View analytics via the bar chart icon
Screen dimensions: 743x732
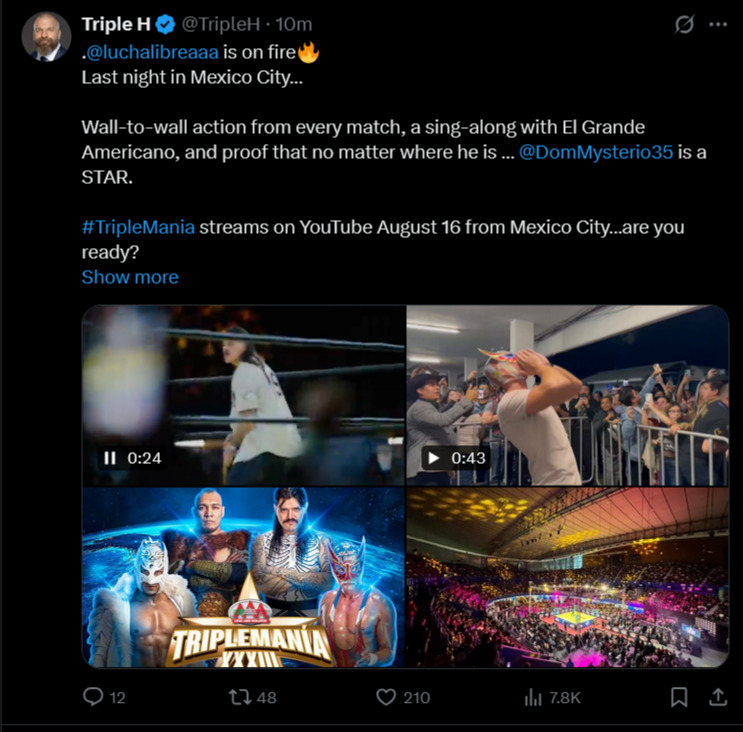click(x=533, y=697)
